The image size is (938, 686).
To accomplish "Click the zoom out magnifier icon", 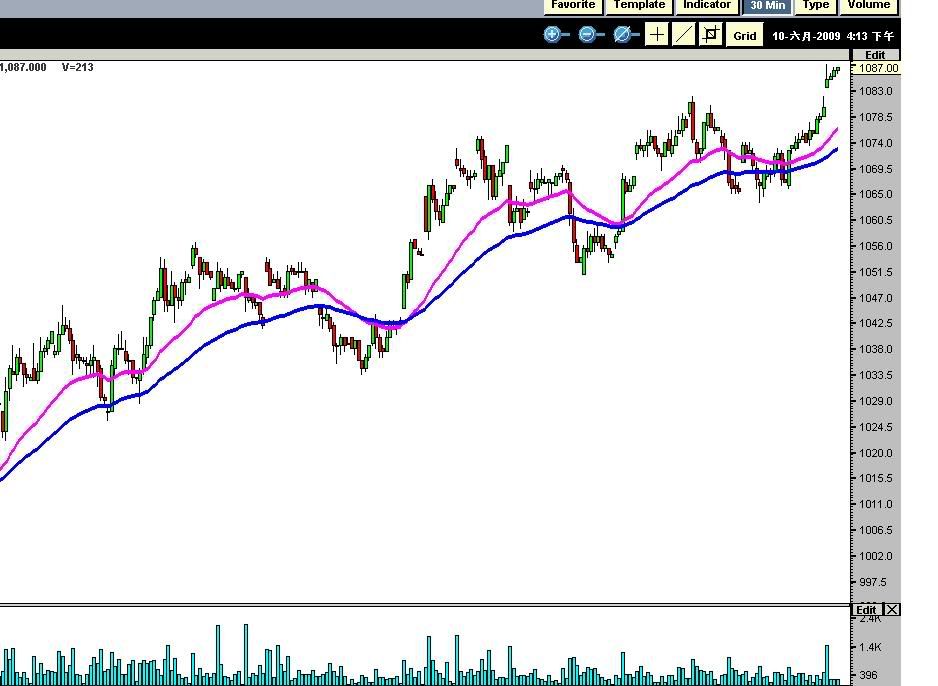I will coord(589,35).
